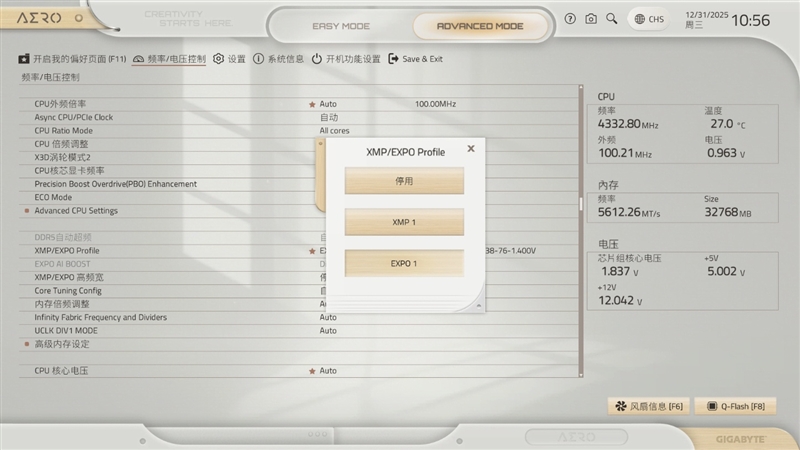Open CPU 核心电压 Auto value

coord(328,371)
